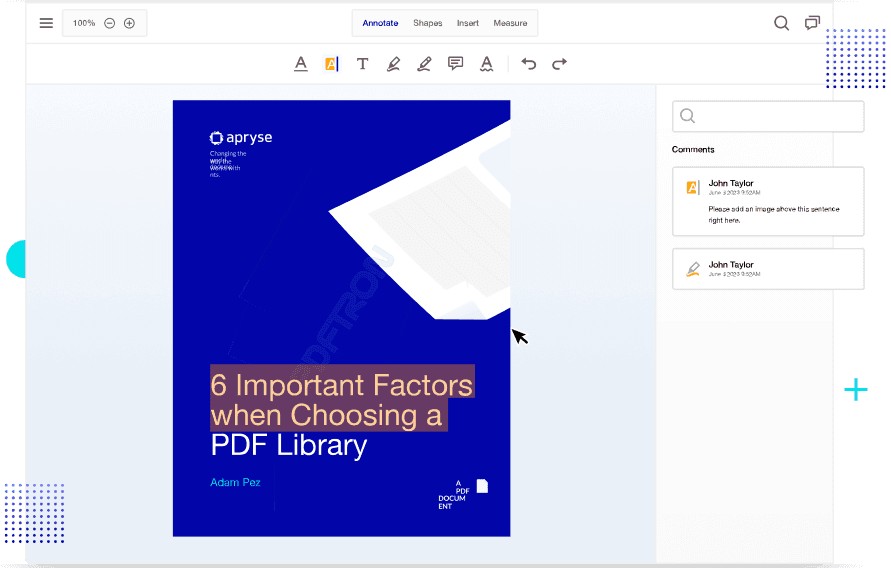The height and width of the screenshot is (568, 891).
Task: Click the highlighted '6 Important Factors' text
Action: (341, 385)
